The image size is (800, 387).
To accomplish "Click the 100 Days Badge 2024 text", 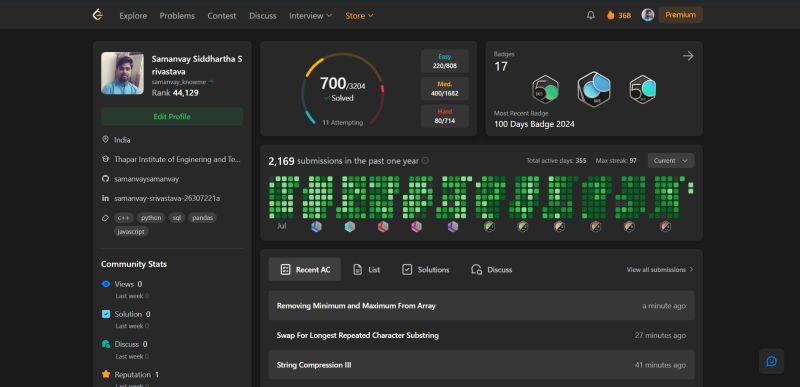I will click(x=534, y=124).
